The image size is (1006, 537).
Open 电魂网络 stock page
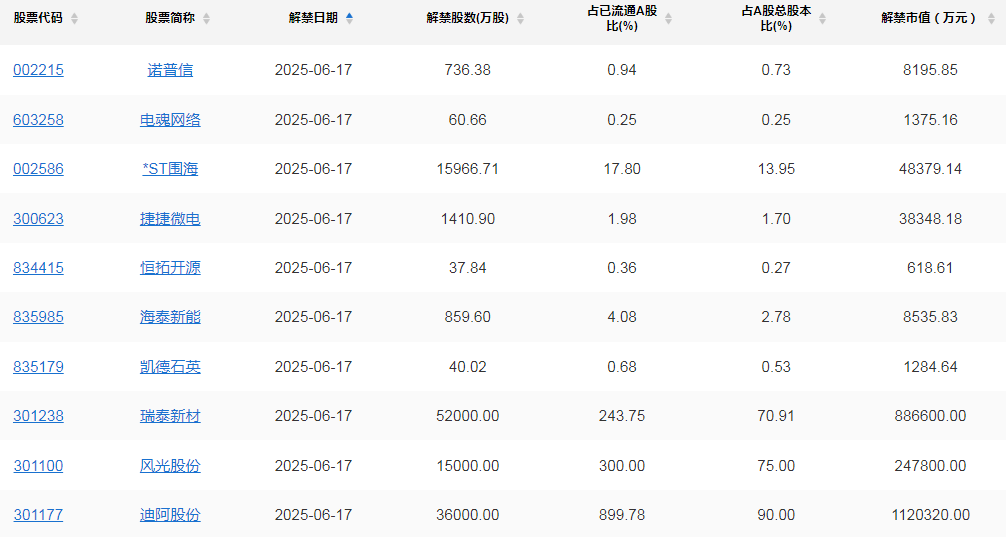[170, 120]
